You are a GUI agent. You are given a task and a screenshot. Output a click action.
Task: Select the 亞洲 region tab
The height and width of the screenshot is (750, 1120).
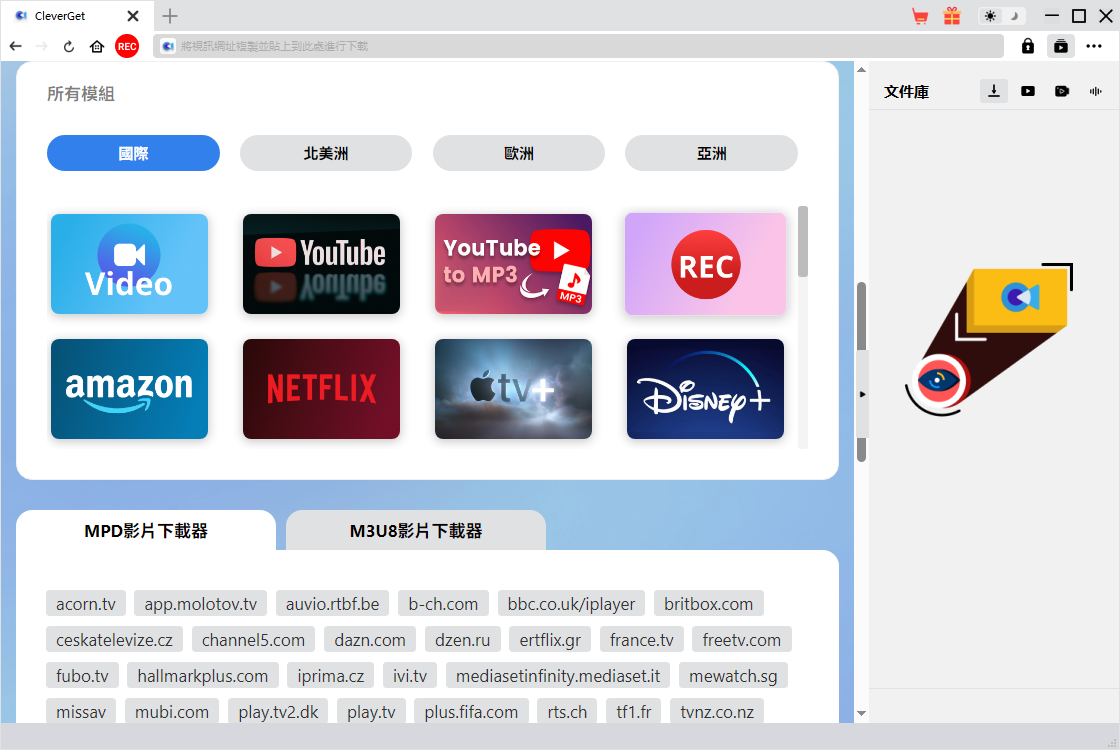click(711, 153)
